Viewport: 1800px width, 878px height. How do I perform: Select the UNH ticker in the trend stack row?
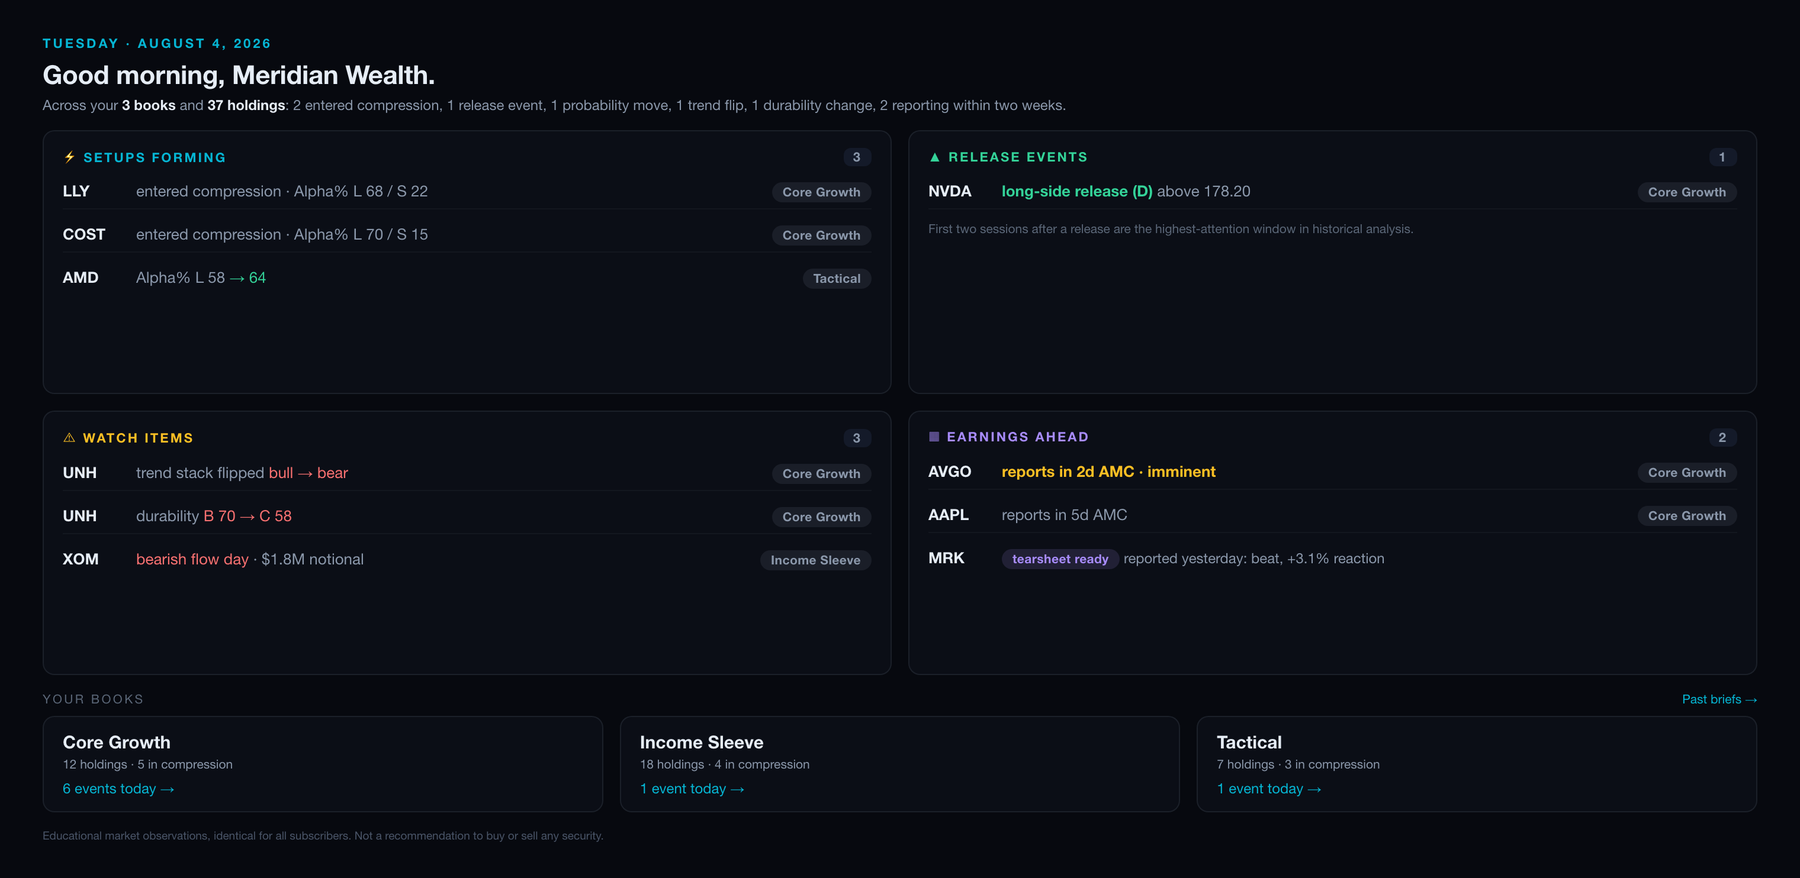[x=80, y=472]
